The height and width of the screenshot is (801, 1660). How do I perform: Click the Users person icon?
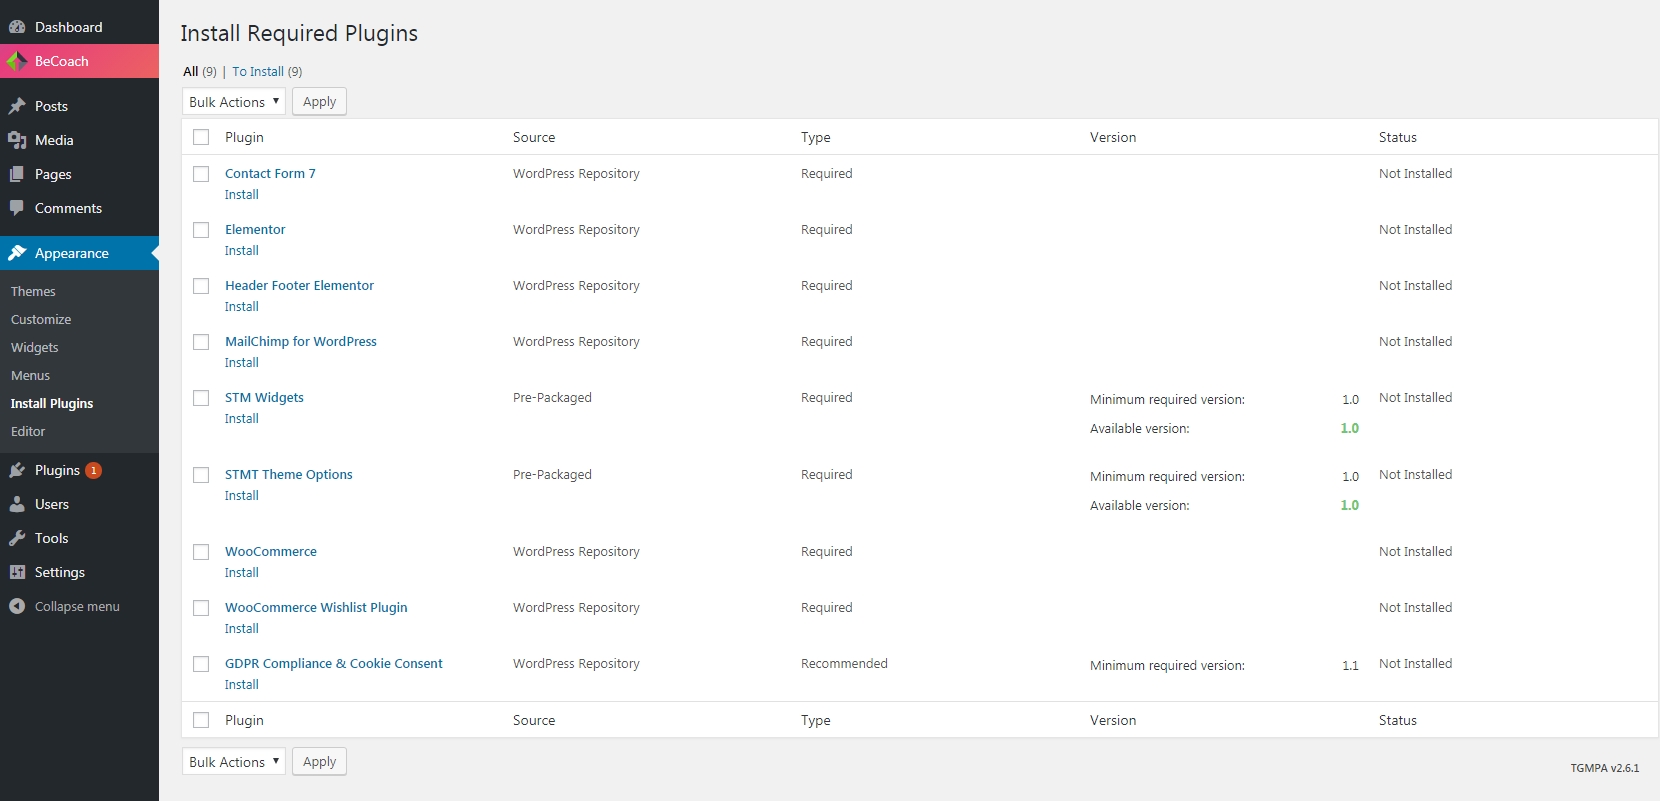17,504
